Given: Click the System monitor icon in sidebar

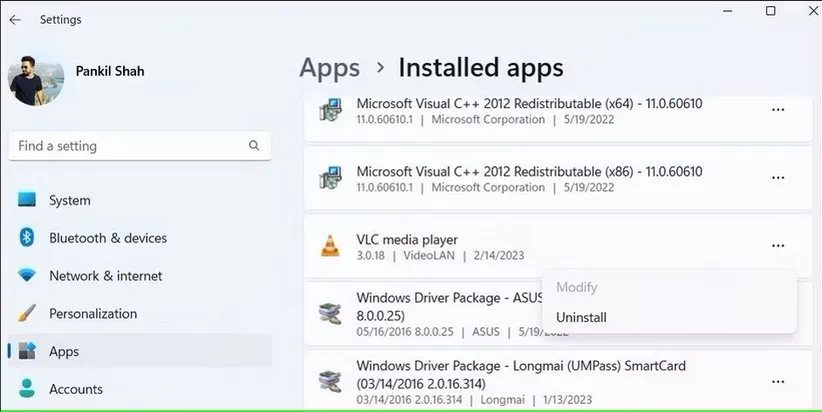Looking at the screenshot, I should point(27,200).
